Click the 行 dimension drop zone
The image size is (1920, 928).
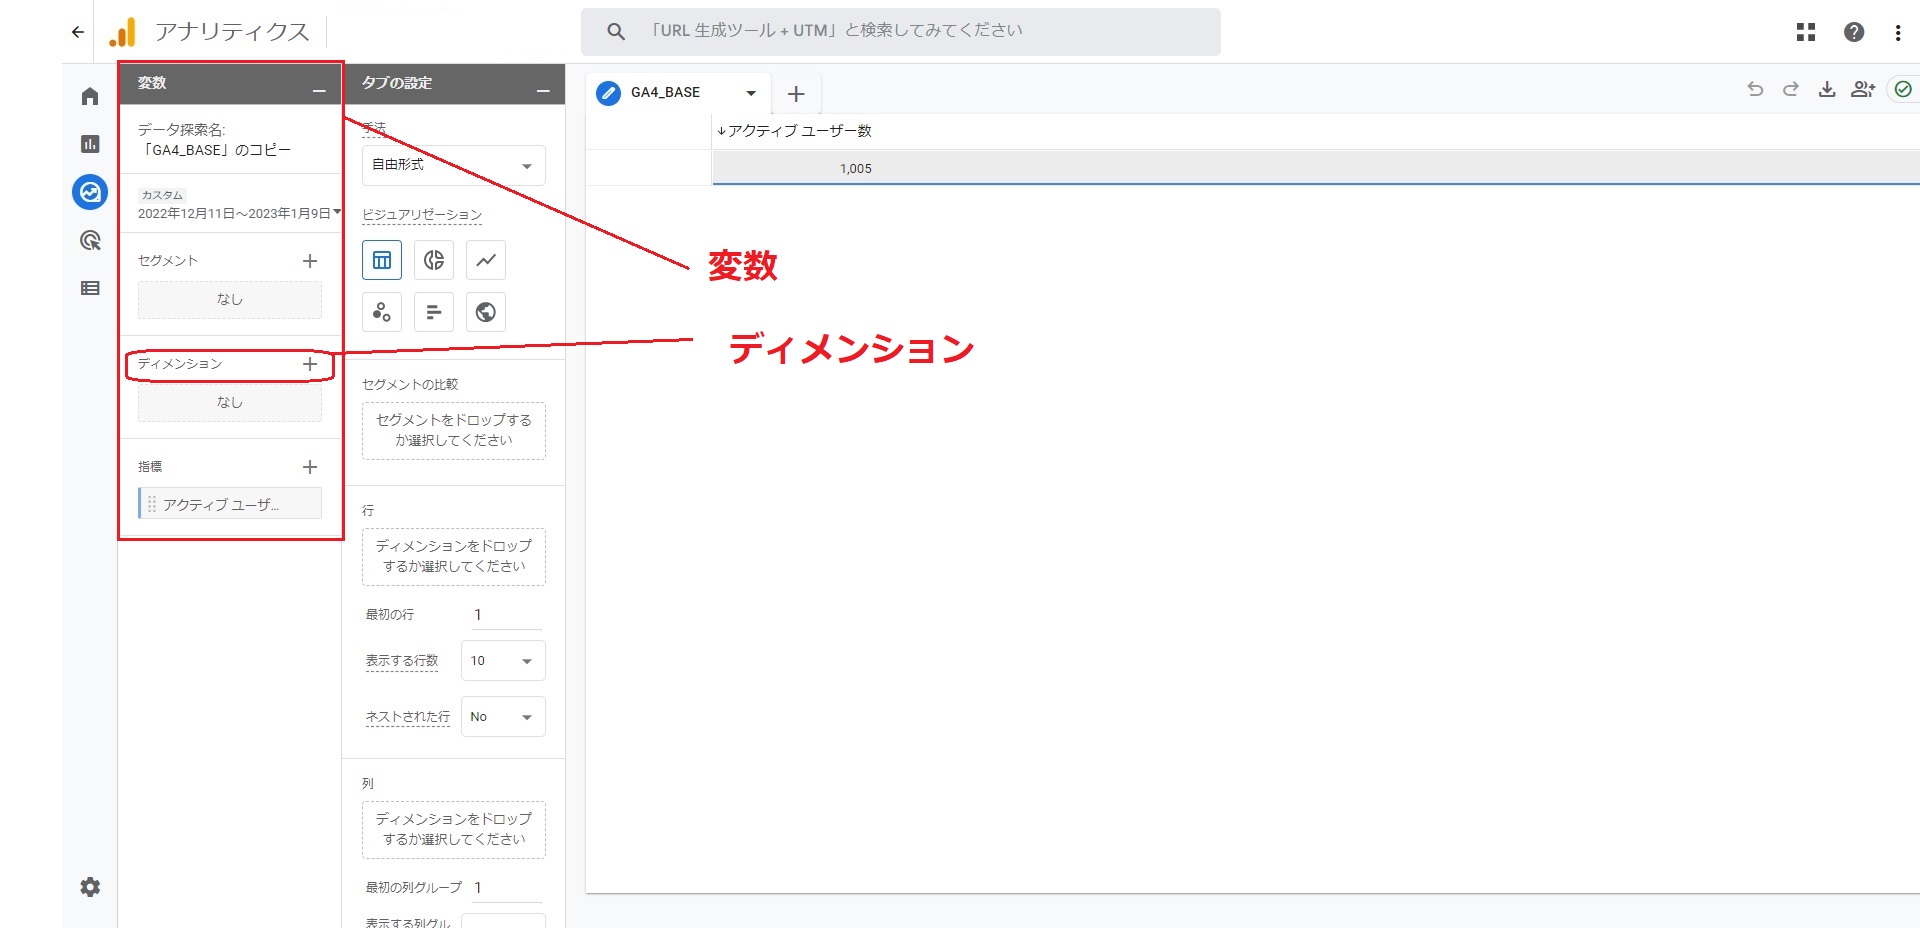[454, 557]
